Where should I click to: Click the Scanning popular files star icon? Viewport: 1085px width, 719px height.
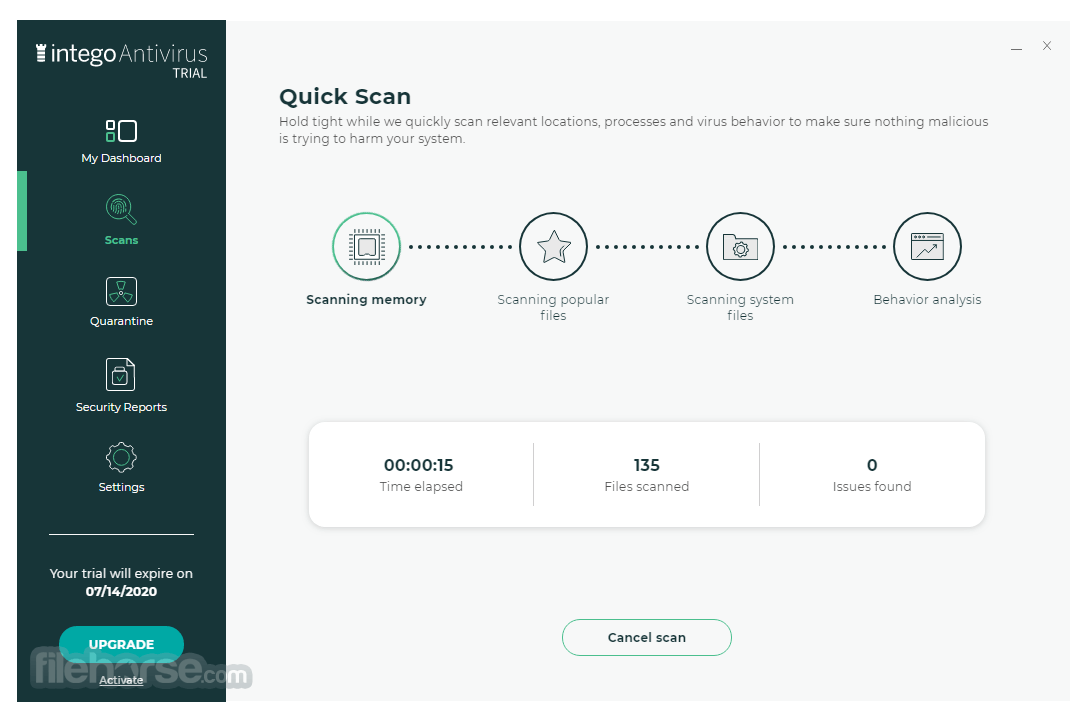[553, 246]
